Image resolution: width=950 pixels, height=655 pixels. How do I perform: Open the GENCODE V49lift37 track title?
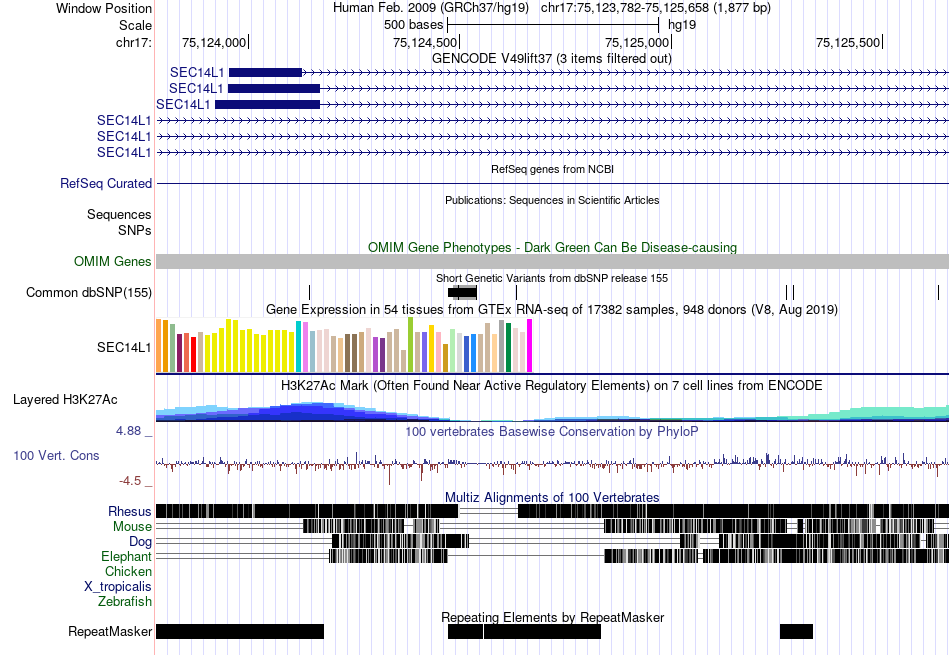pyautogui.click(x=551, y=59)
